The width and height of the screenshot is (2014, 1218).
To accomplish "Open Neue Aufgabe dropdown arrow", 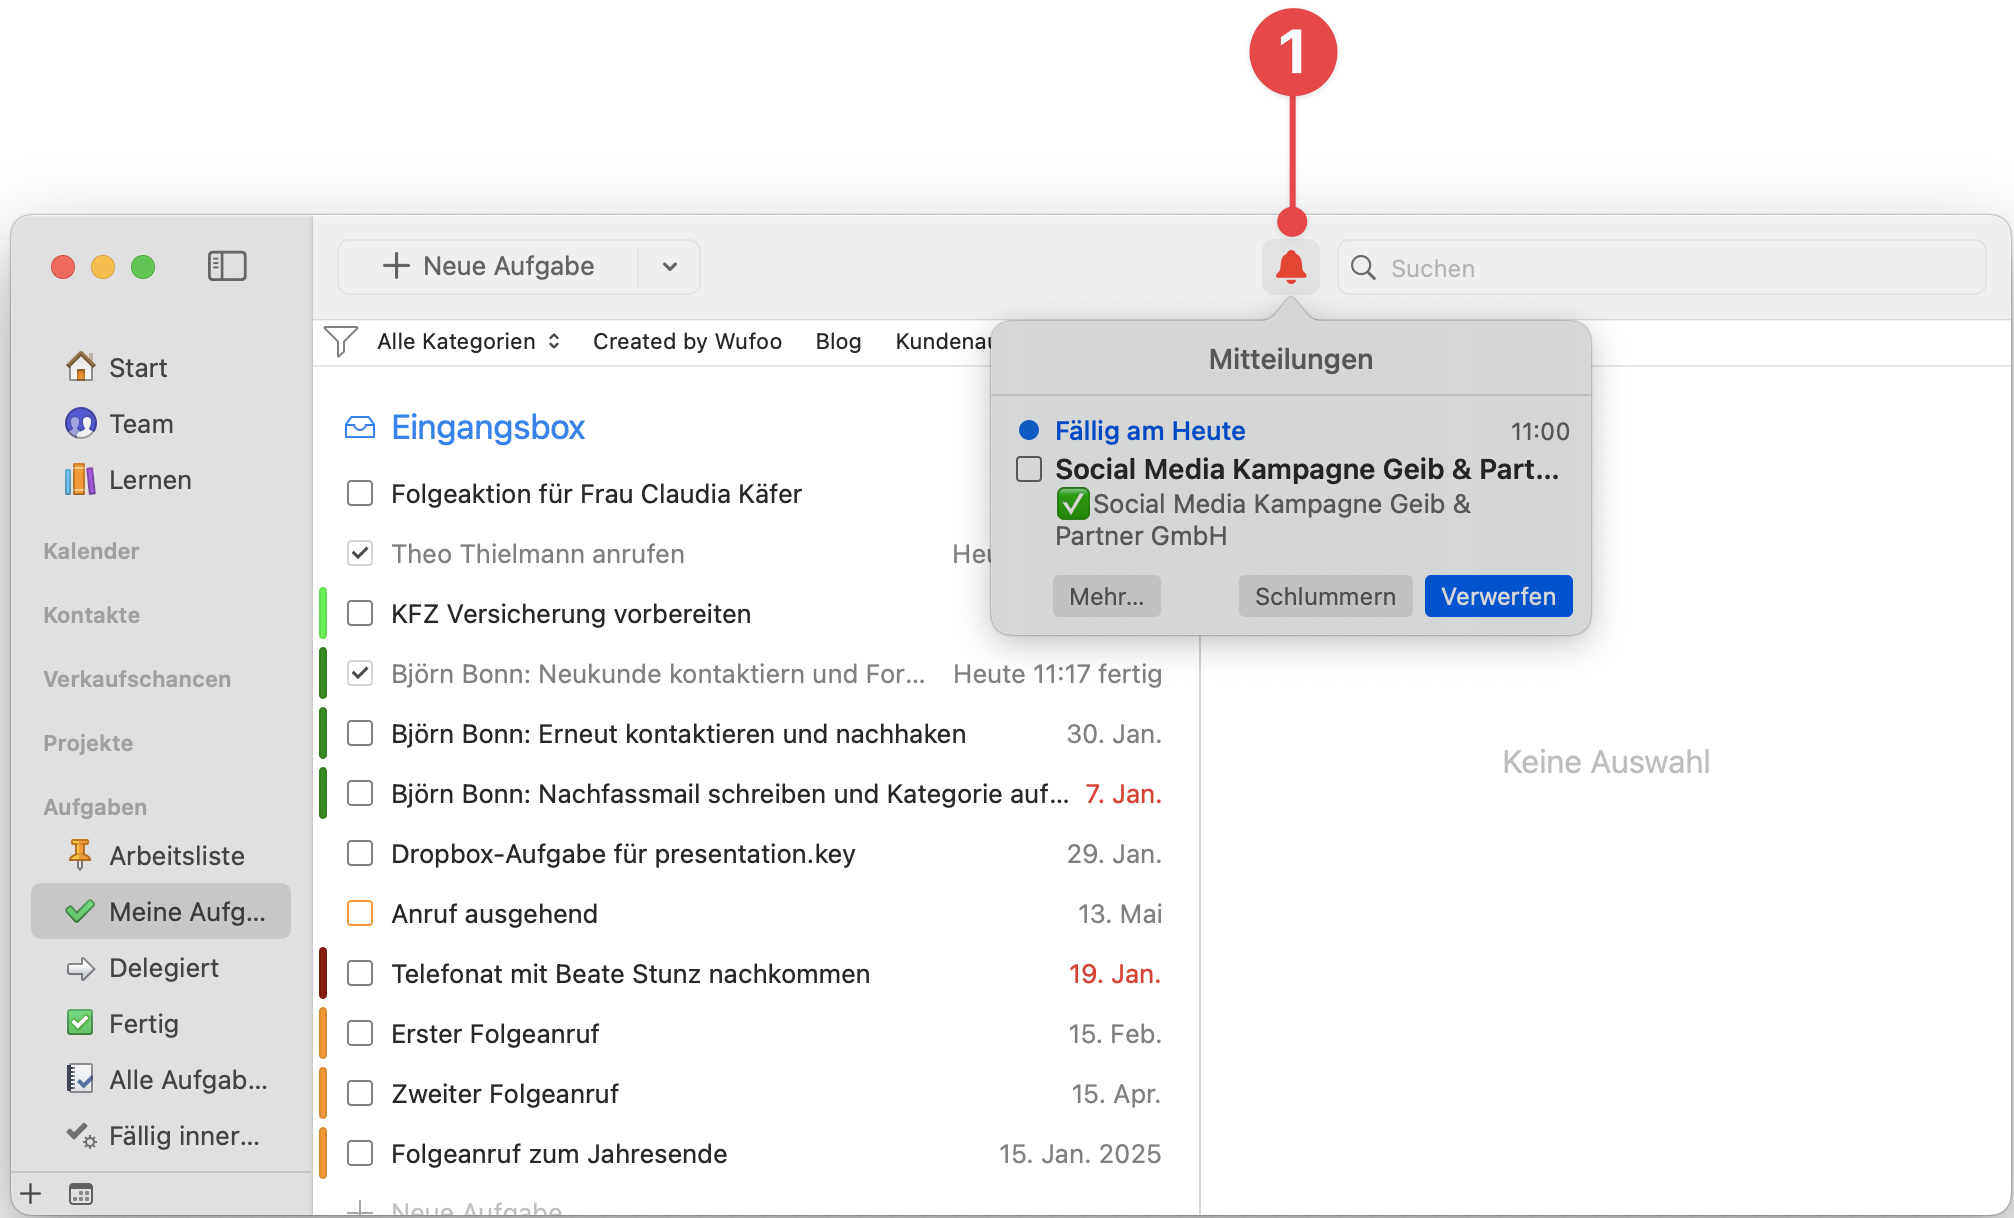I will [x=670, y=267].
